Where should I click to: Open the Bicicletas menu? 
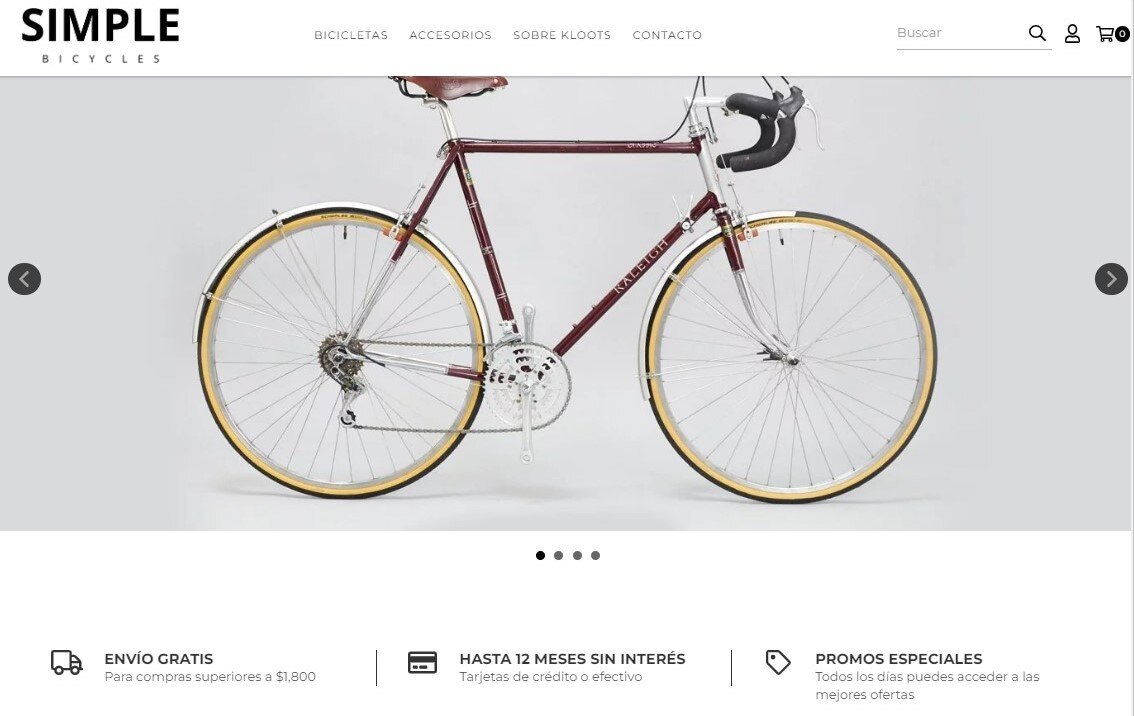coord(351,35)
